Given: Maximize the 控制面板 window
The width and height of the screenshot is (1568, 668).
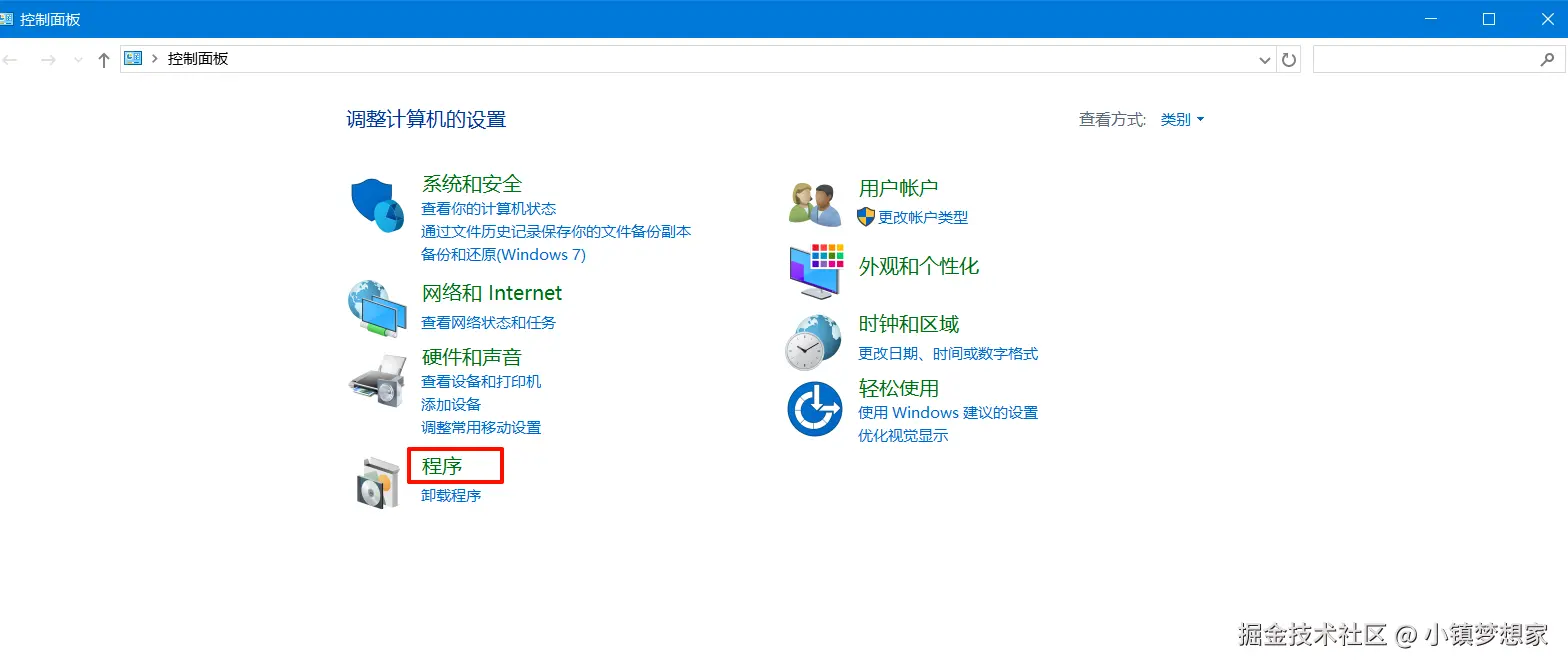Looking at the screenshot, I should coord(1489,19).
